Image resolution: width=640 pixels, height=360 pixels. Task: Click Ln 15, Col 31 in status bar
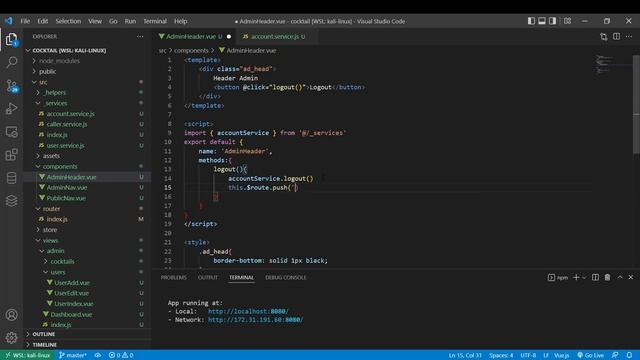pos(465,355)
